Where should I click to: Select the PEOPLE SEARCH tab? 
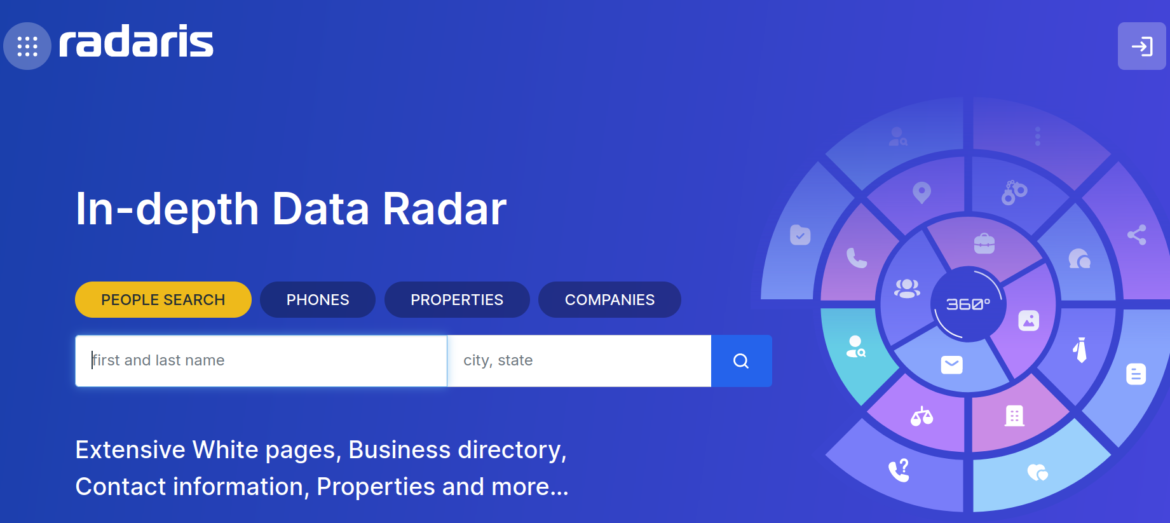coord(163,300)
